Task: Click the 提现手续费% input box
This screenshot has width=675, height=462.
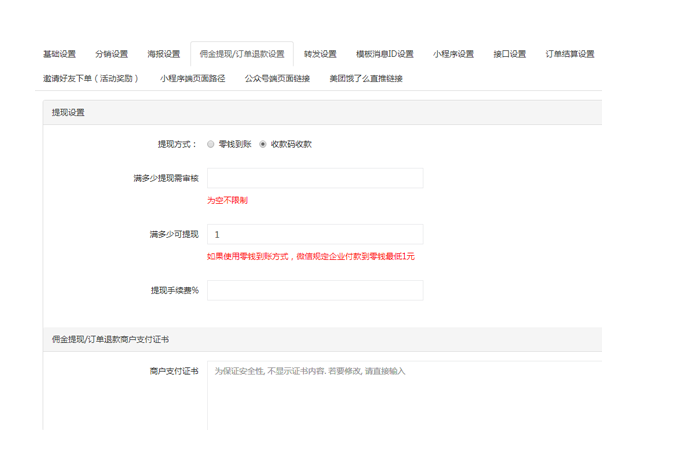Action: click(315, 290)
